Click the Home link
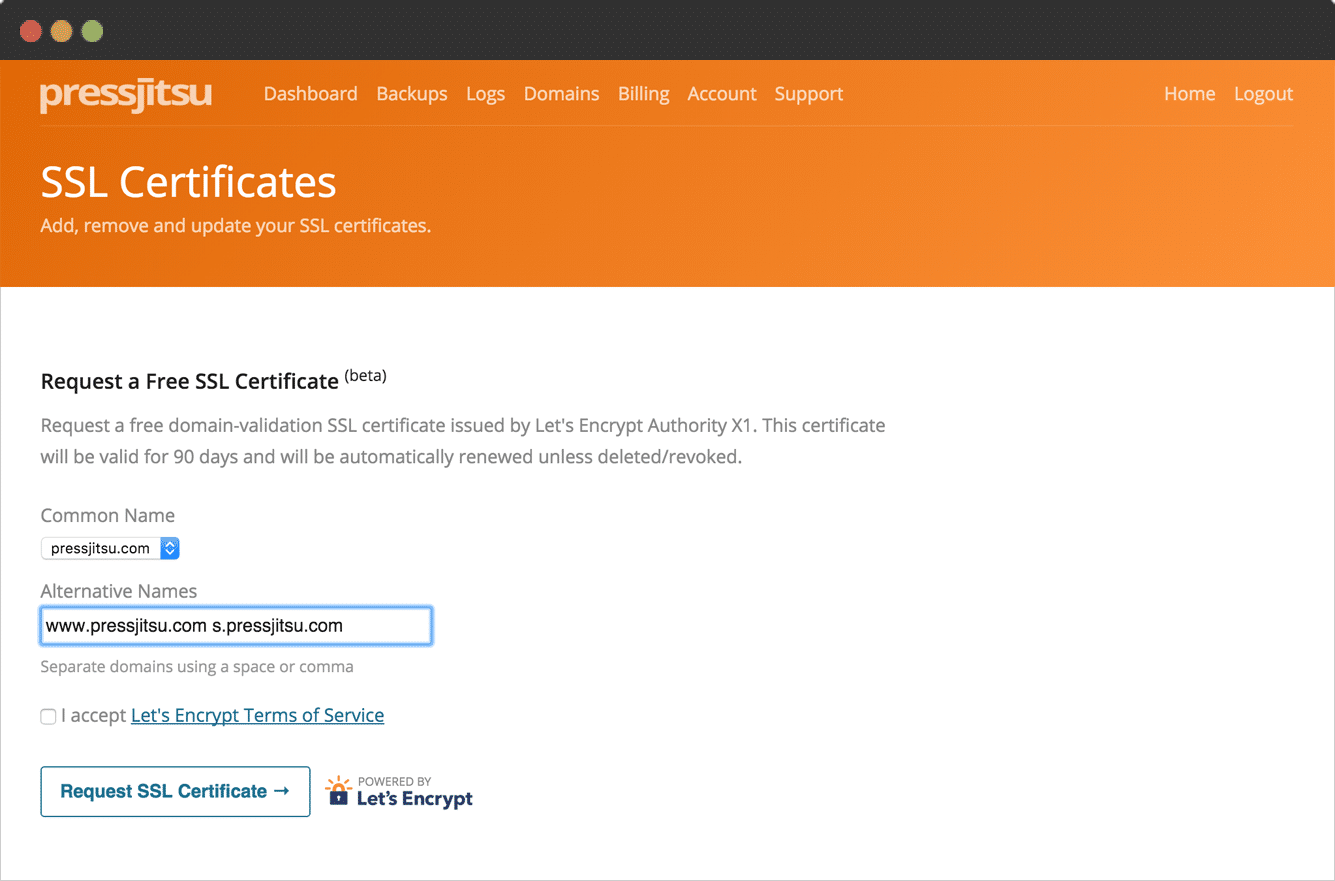 (1190, 93)
